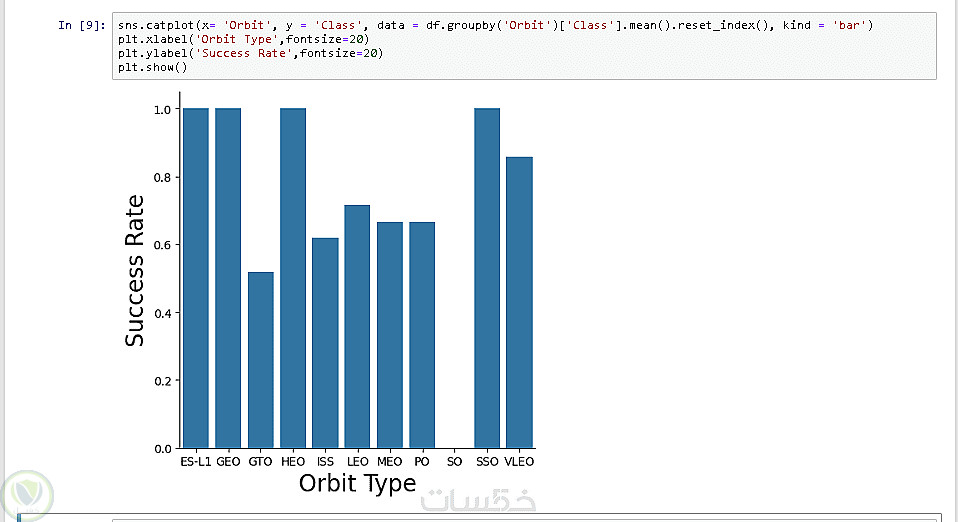Click the 'ISS' x-axis tick label
Viewport: 958px width, 522px height.
(325, 461)
